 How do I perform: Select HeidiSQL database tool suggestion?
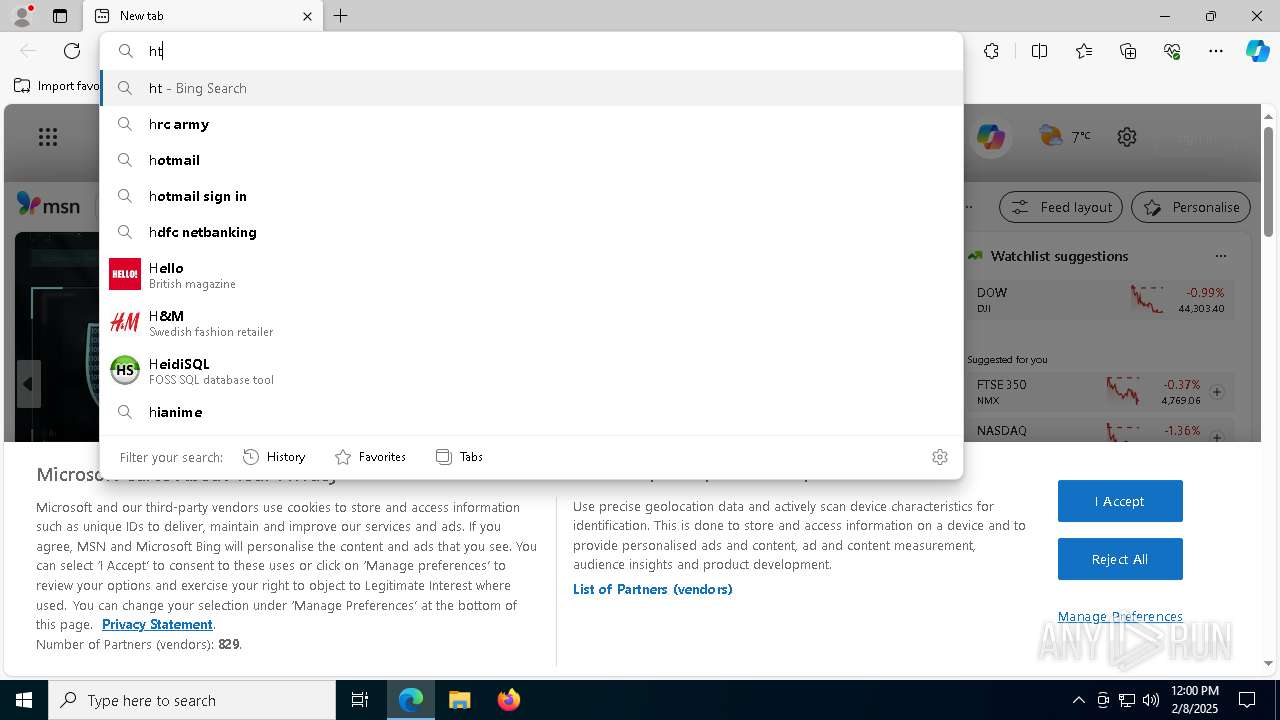pyautogui.click(x=531, y=370)
